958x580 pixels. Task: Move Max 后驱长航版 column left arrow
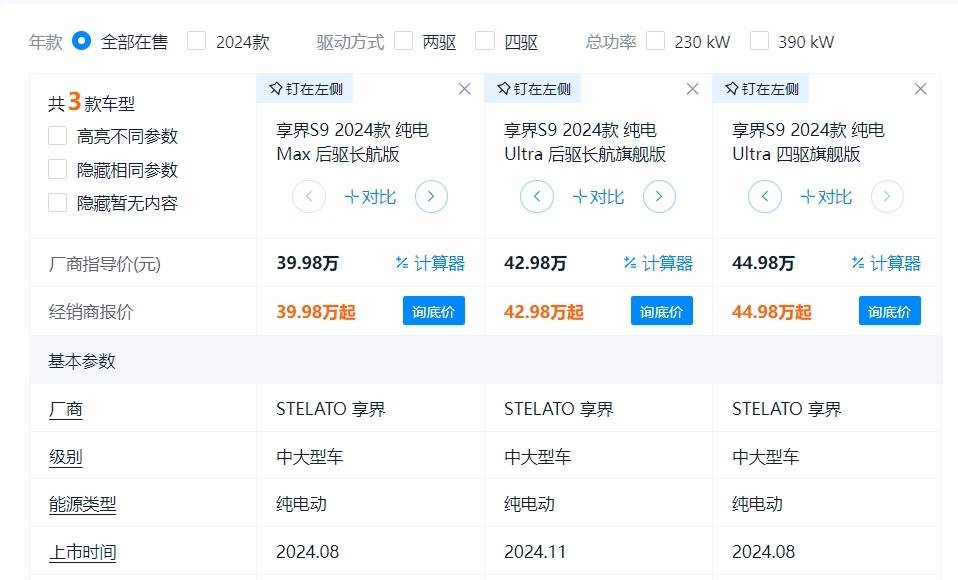click(x=309, y=197)
